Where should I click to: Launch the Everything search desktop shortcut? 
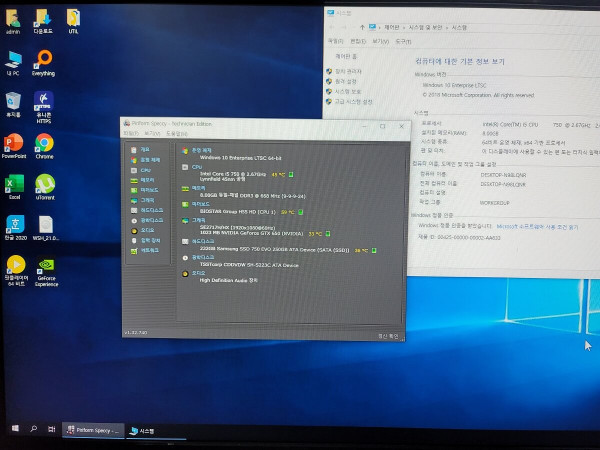pyautogui.click(x=43, y=63)
